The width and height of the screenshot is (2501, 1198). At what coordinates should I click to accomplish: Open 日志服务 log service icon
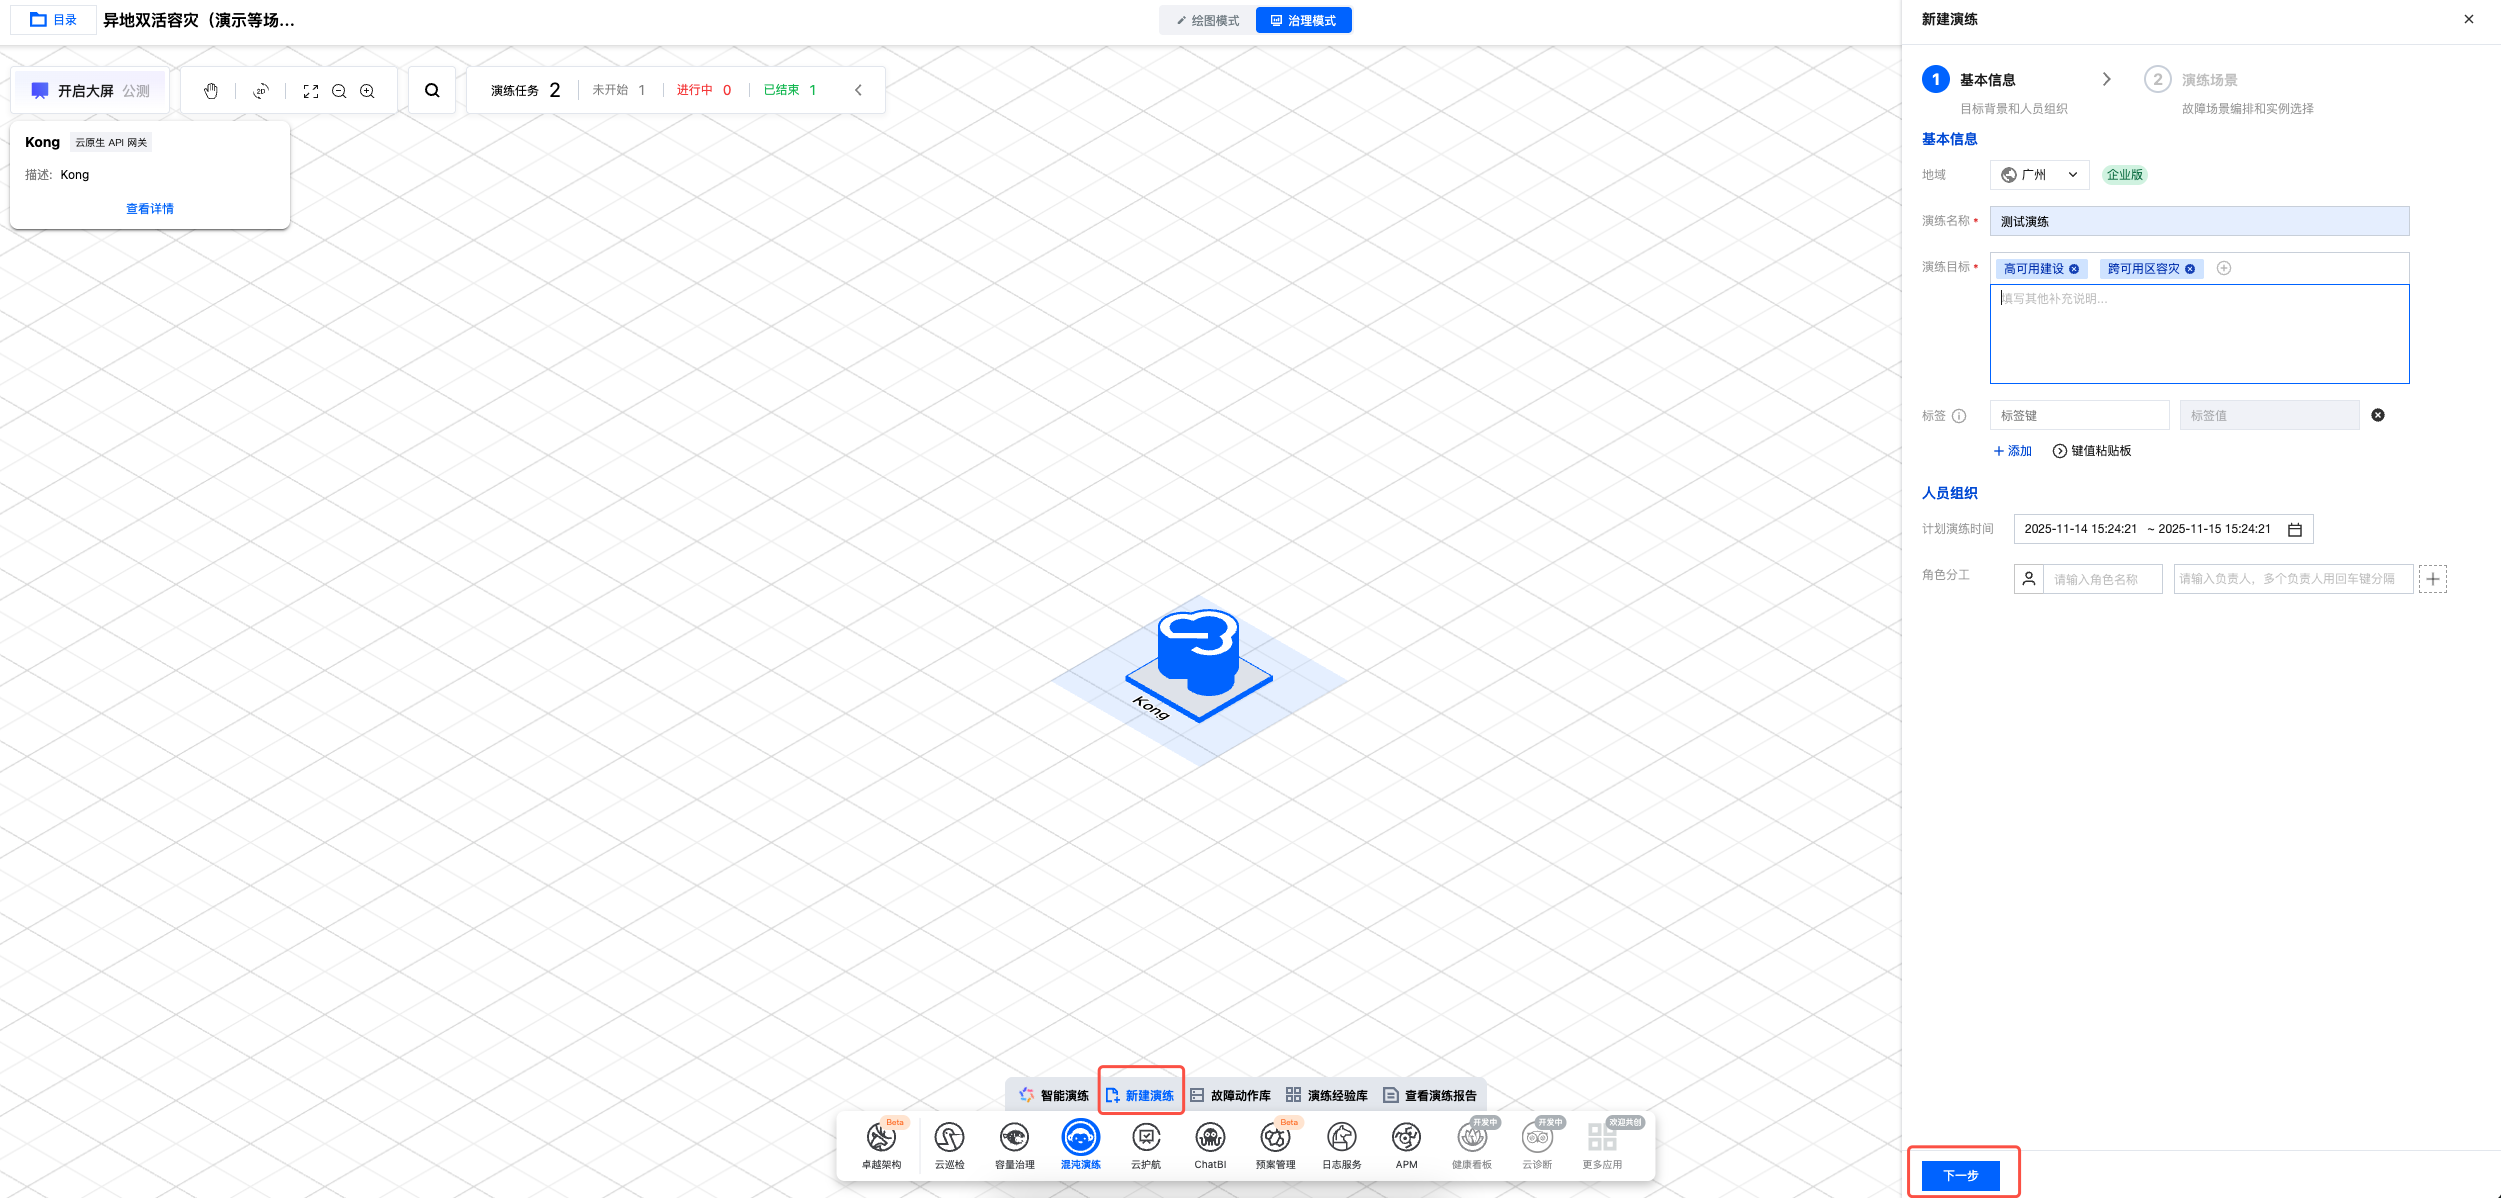[x=1341, y=1138]
